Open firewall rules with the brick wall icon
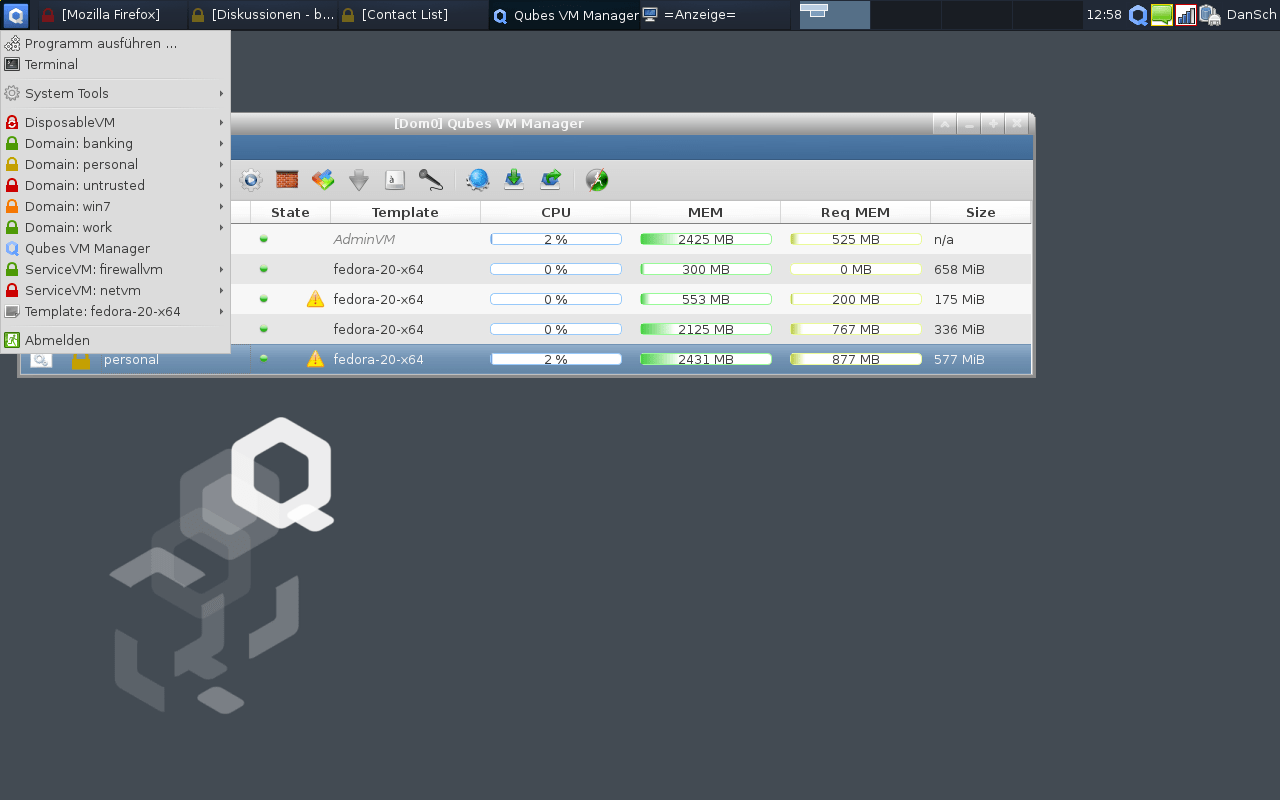Screen dimensions: 1280x800 [x=287, y=180]
